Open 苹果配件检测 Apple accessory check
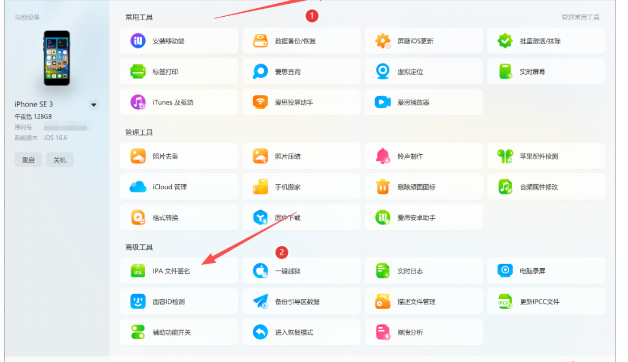This screenshot has height=362, width=628. click(x=546, y=156)
